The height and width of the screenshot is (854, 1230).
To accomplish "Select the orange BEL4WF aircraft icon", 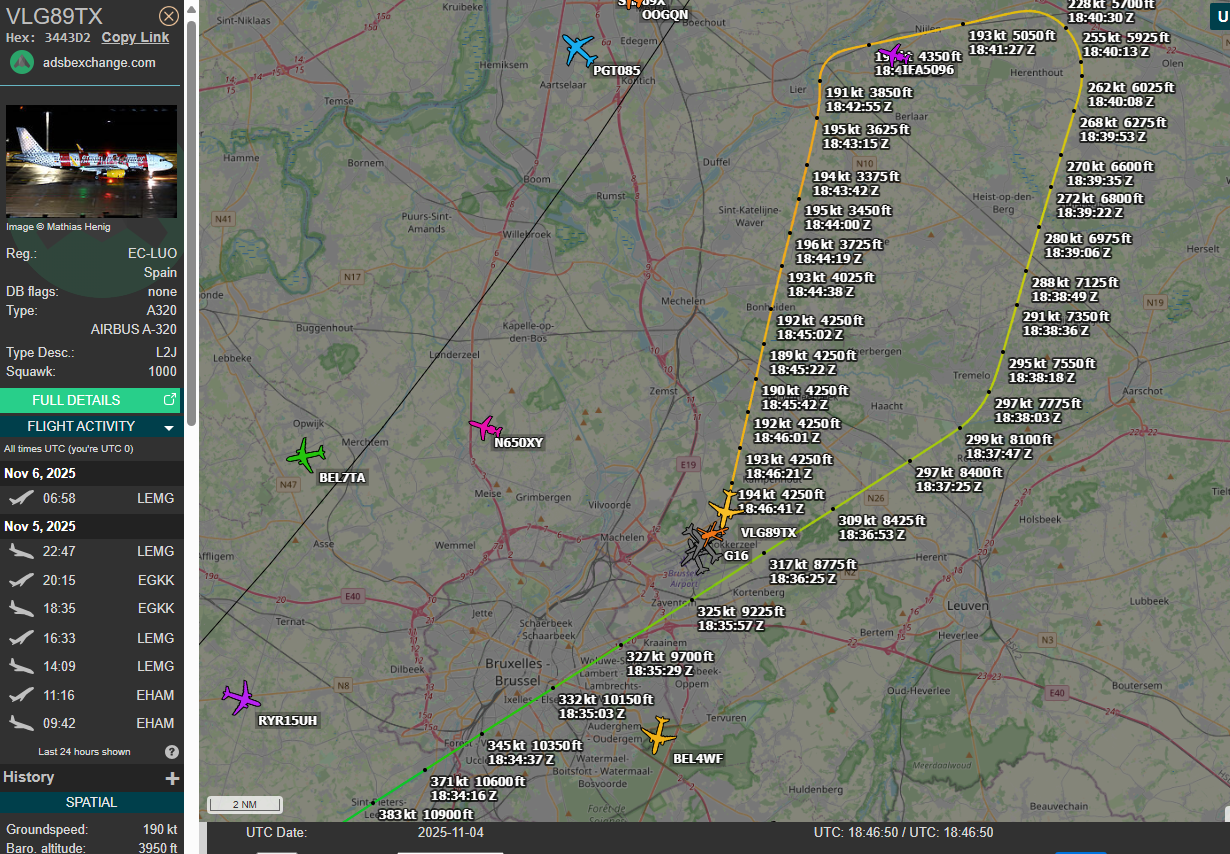I will (x=658, y=734).
